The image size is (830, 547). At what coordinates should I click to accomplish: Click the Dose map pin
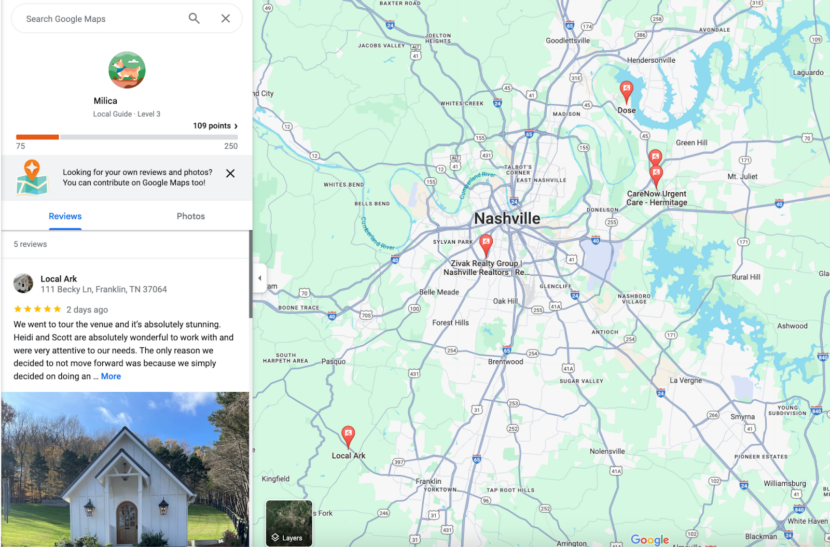(626, 91)
